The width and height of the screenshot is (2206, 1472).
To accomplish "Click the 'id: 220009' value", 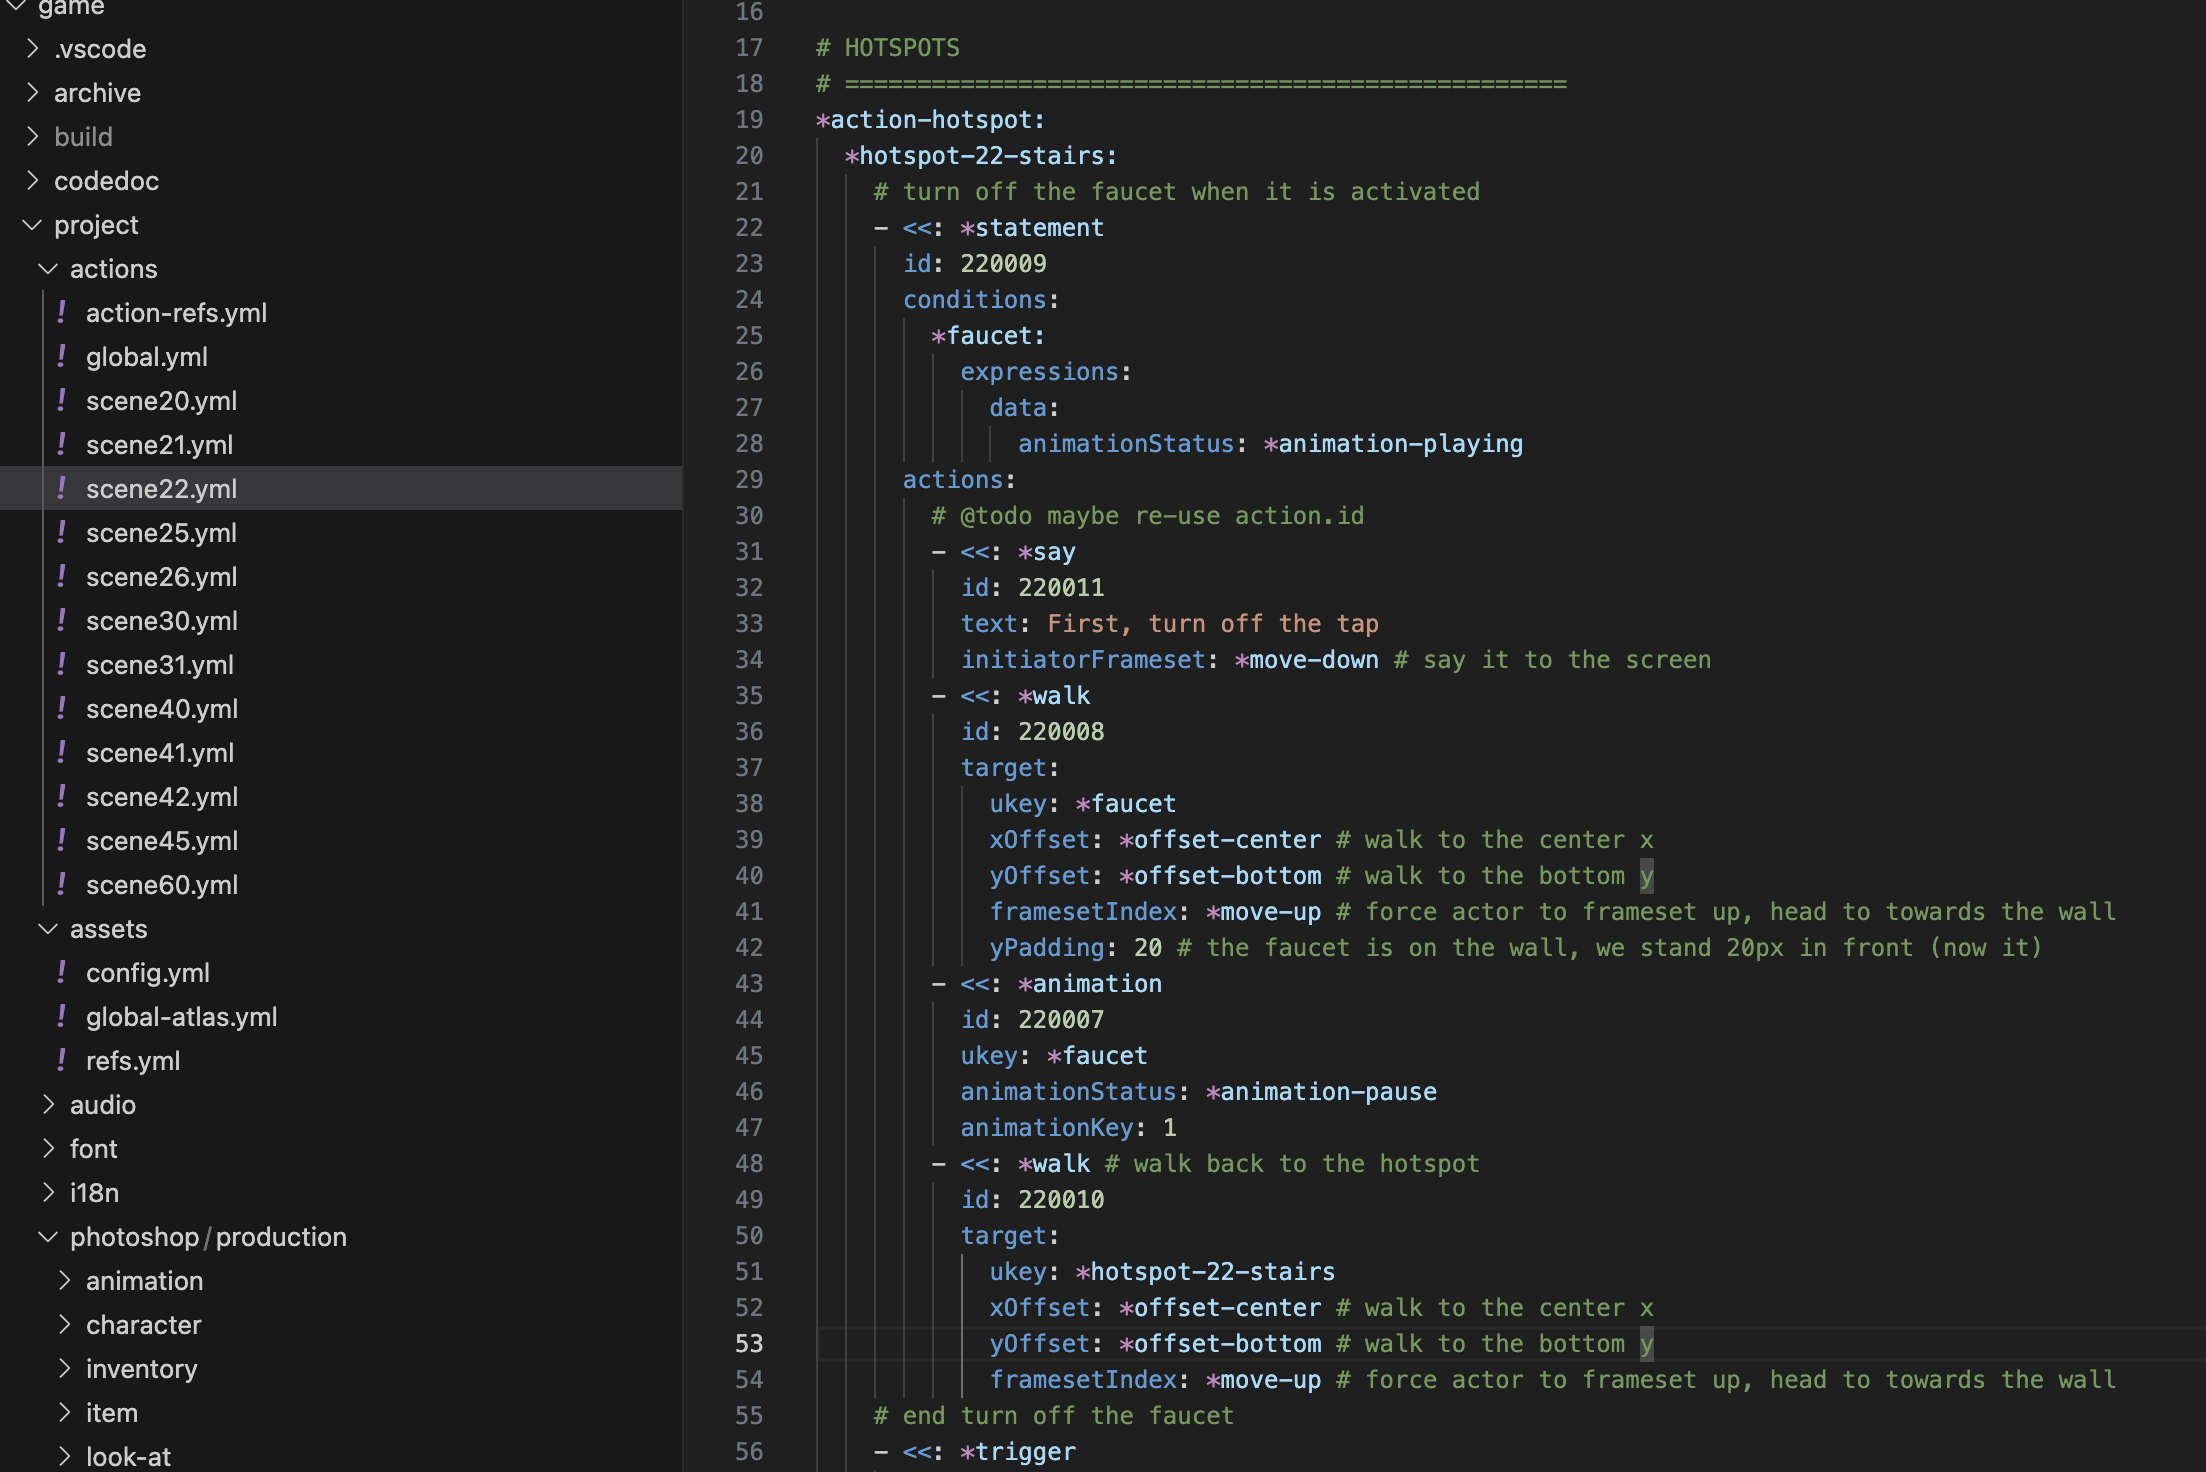I will (x=975, y=264).
